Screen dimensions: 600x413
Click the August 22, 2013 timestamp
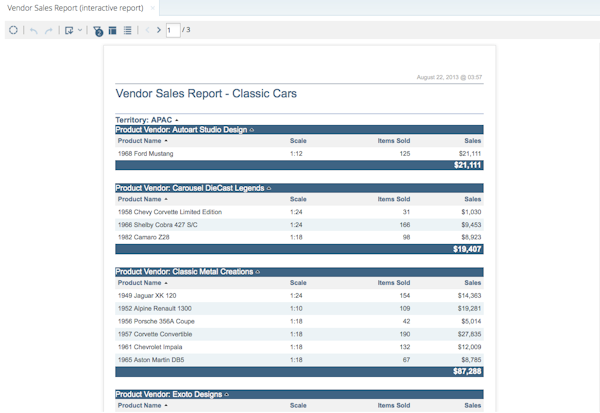tap(449, 77)
